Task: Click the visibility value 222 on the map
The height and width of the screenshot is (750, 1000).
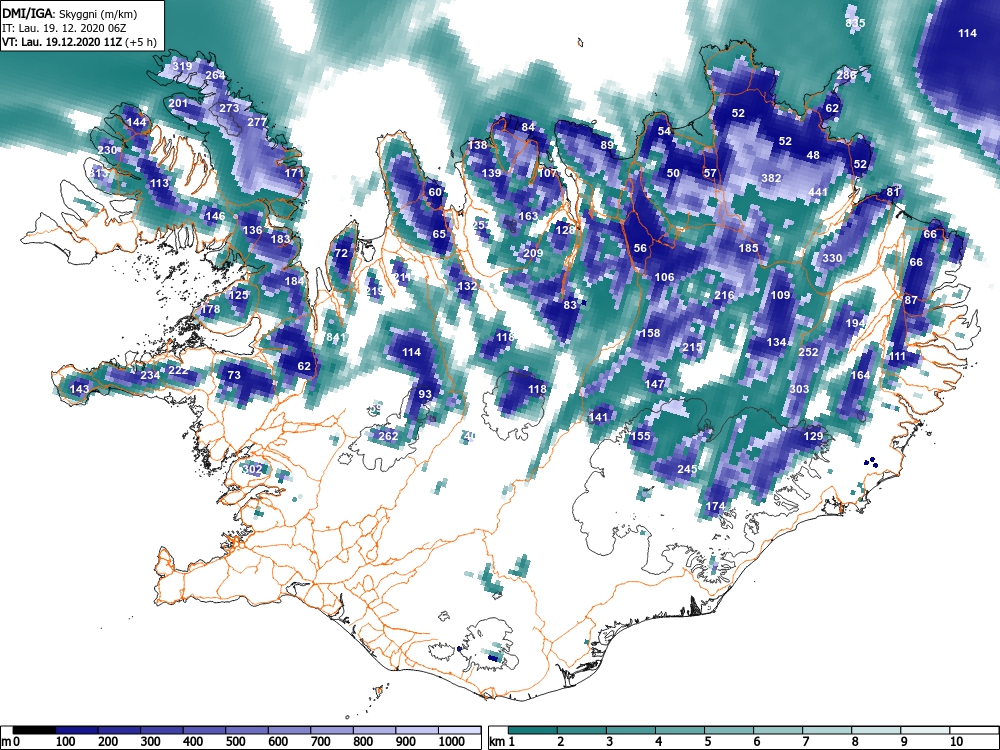Action: (179, 371)
